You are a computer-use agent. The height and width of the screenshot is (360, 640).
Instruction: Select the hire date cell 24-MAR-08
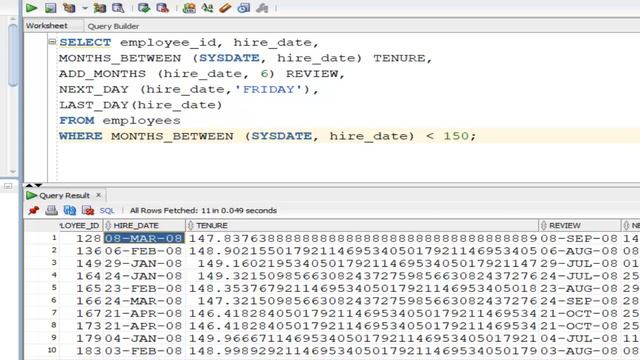pos(144,301)
